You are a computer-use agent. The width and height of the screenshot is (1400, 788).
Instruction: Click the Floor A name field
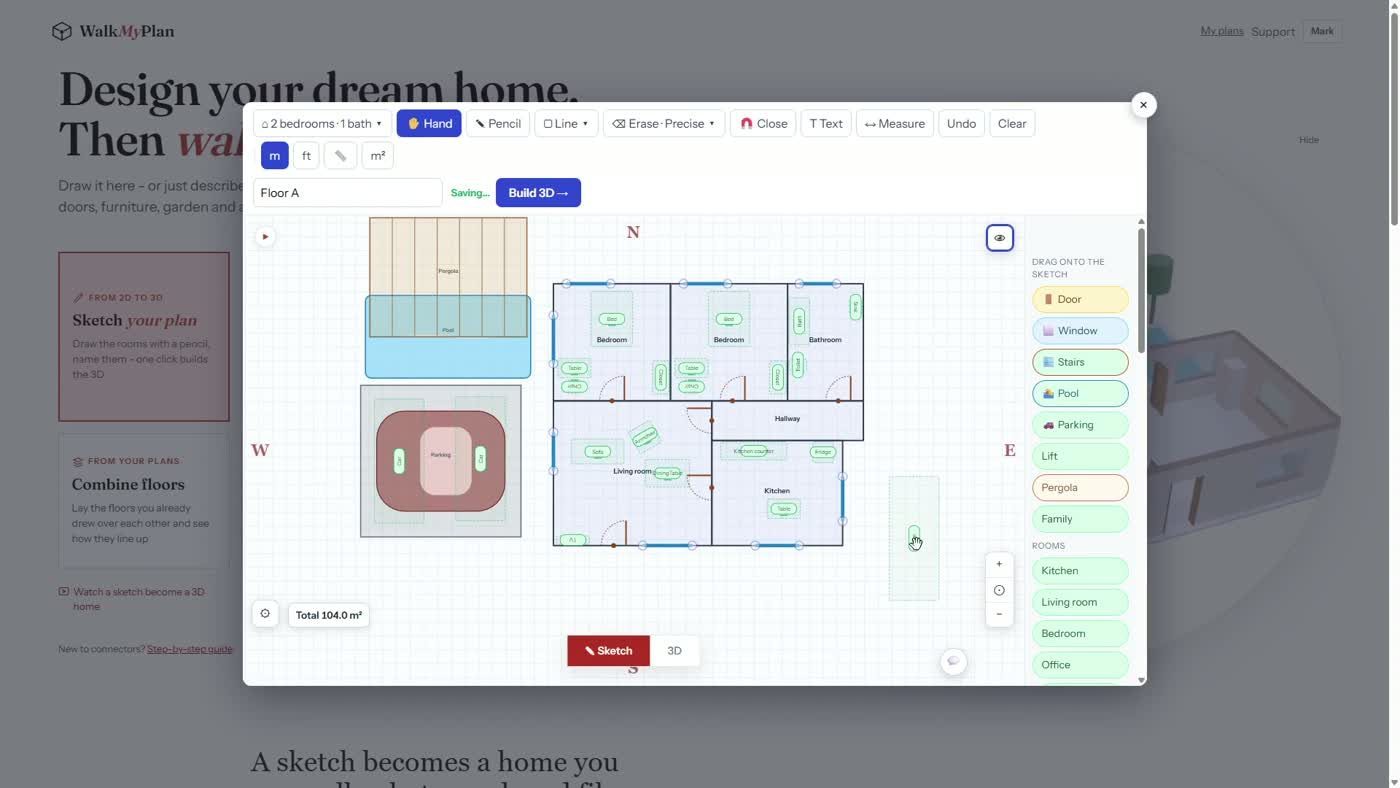347,192
